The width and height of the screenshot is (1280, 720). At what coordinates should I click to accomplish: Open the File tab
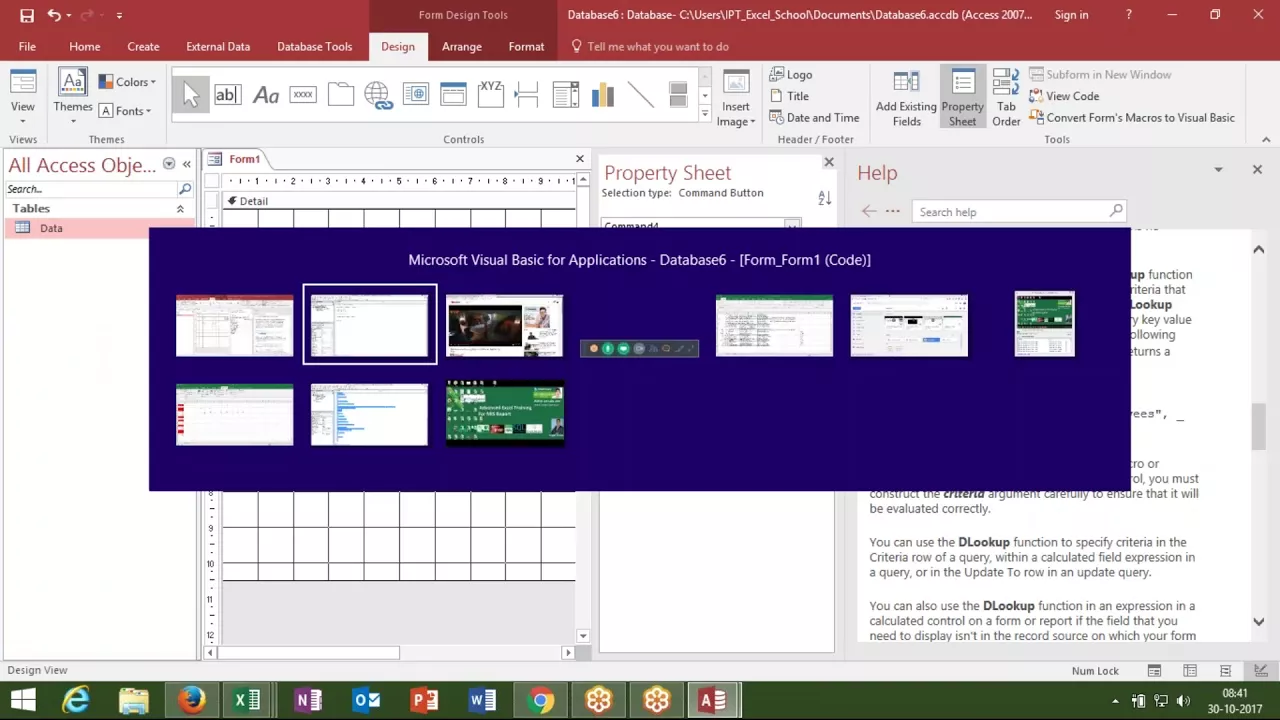point(27,46)
